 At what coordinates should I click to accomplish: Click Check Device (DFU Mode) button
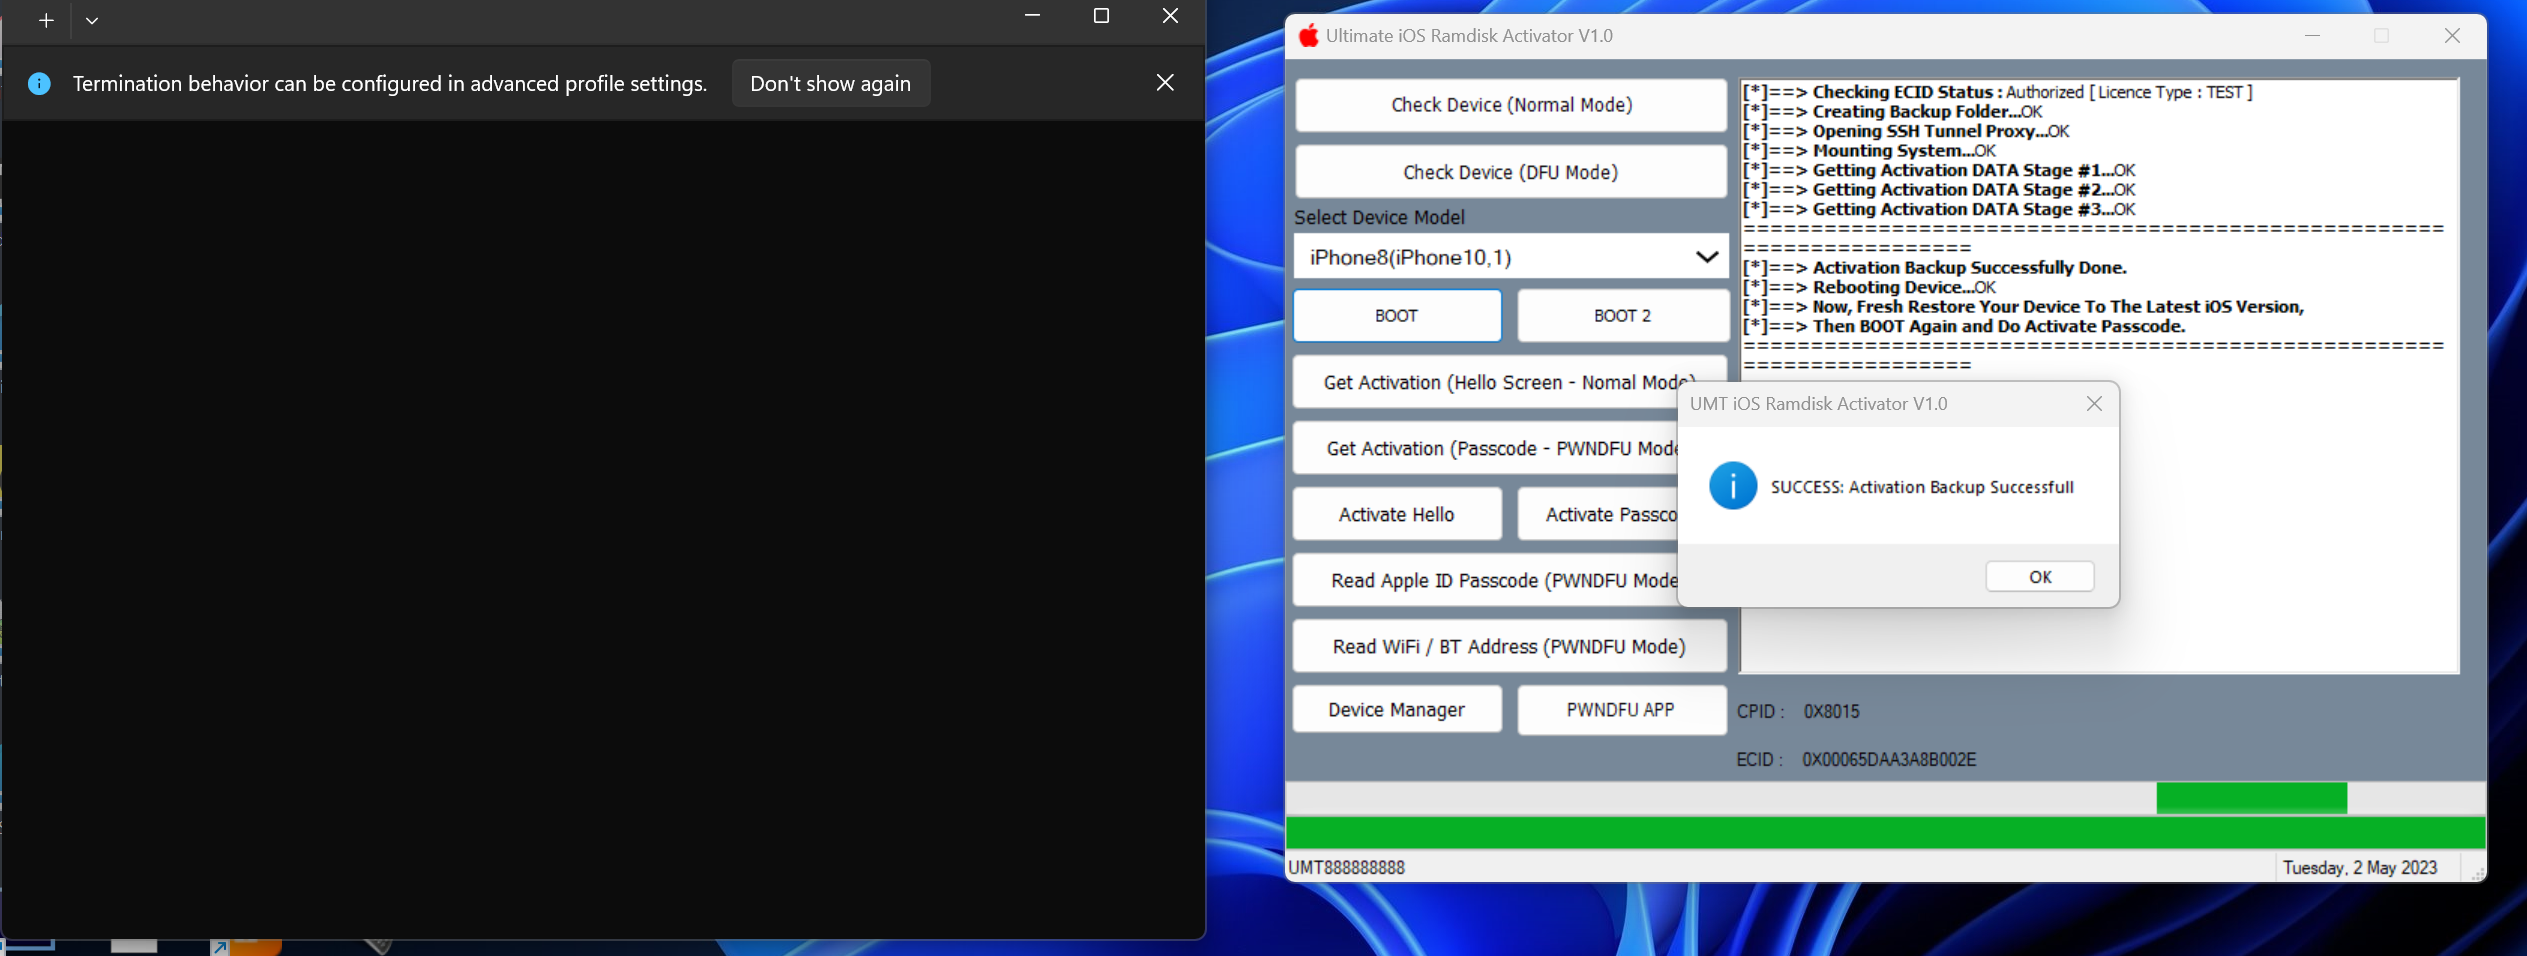[x=1510, y=172]
